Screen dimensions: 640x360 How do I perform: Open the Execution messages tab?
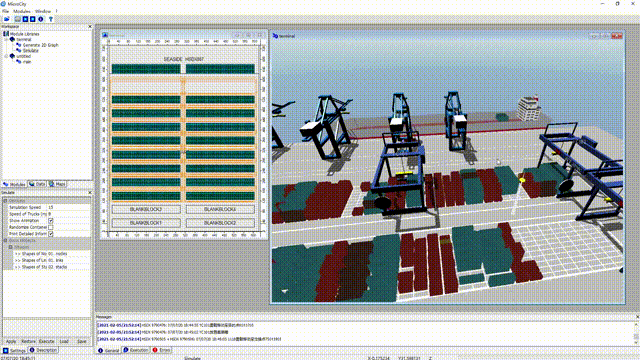136,350
